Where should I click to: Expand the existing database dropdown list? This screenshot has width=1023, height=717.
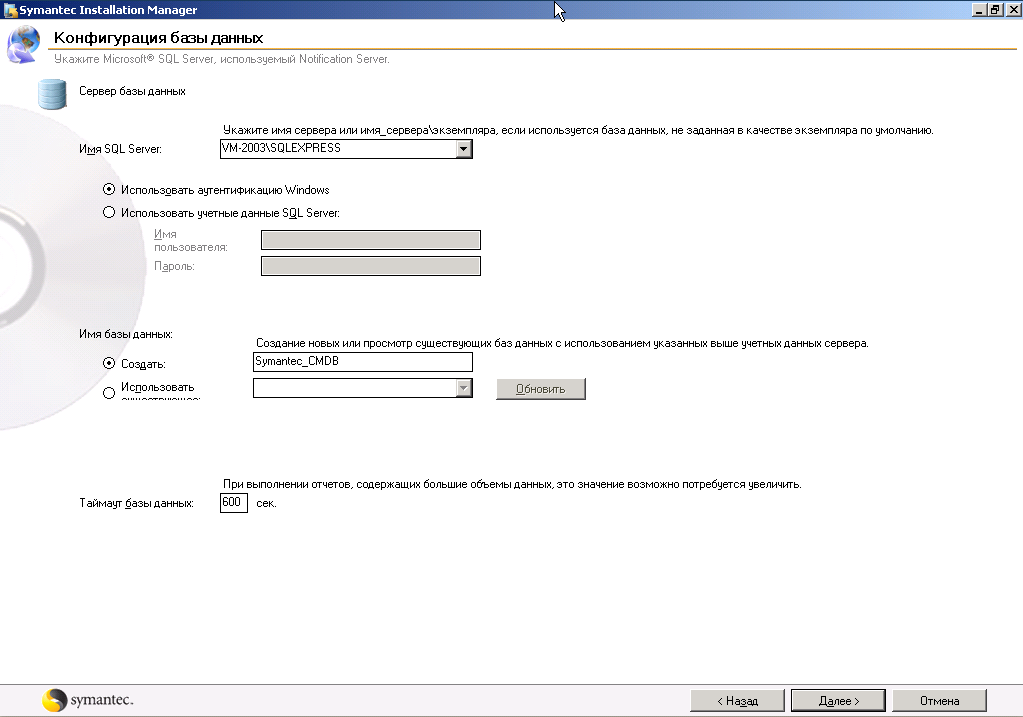pyautogui.click(x=463, y=388)
